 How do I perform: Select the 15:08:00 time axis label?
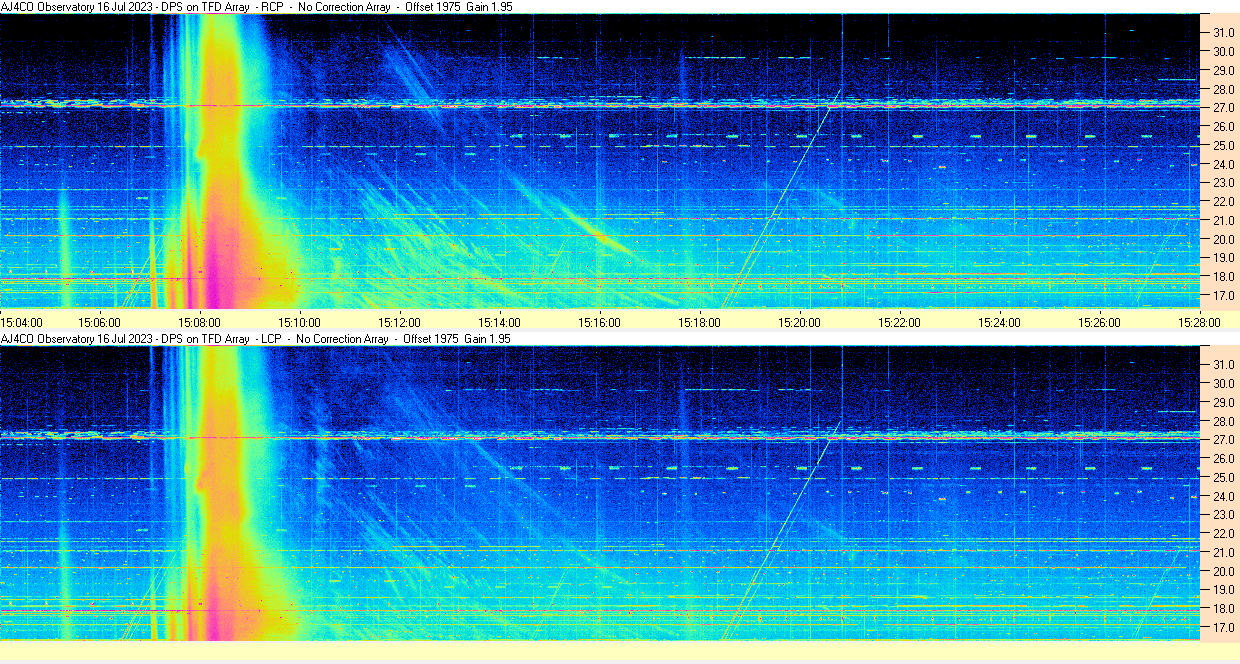point(200,322)
